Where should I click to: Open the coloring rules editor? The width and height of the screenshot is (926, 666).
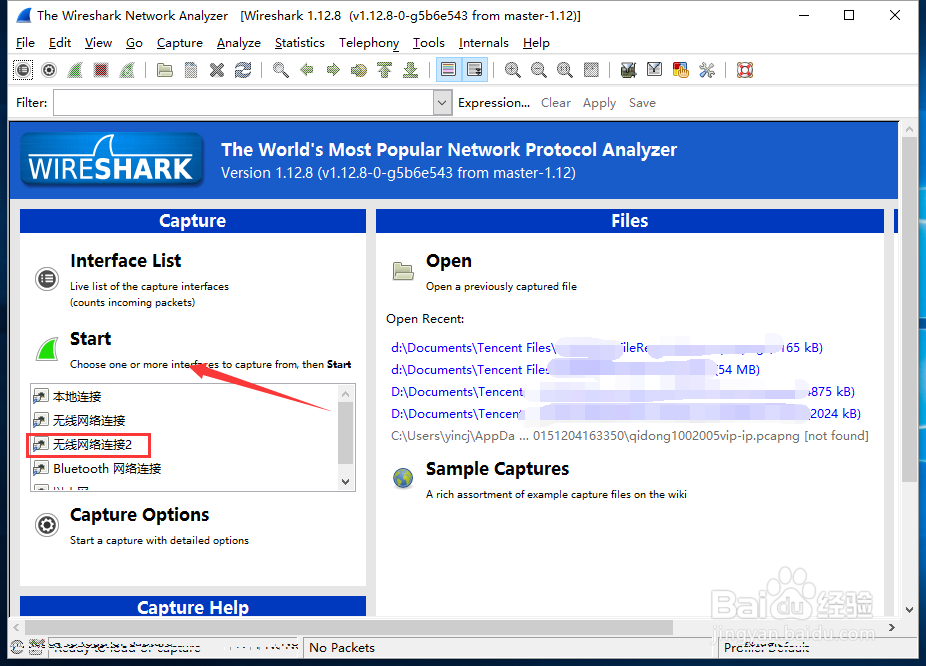click(680, 70)
